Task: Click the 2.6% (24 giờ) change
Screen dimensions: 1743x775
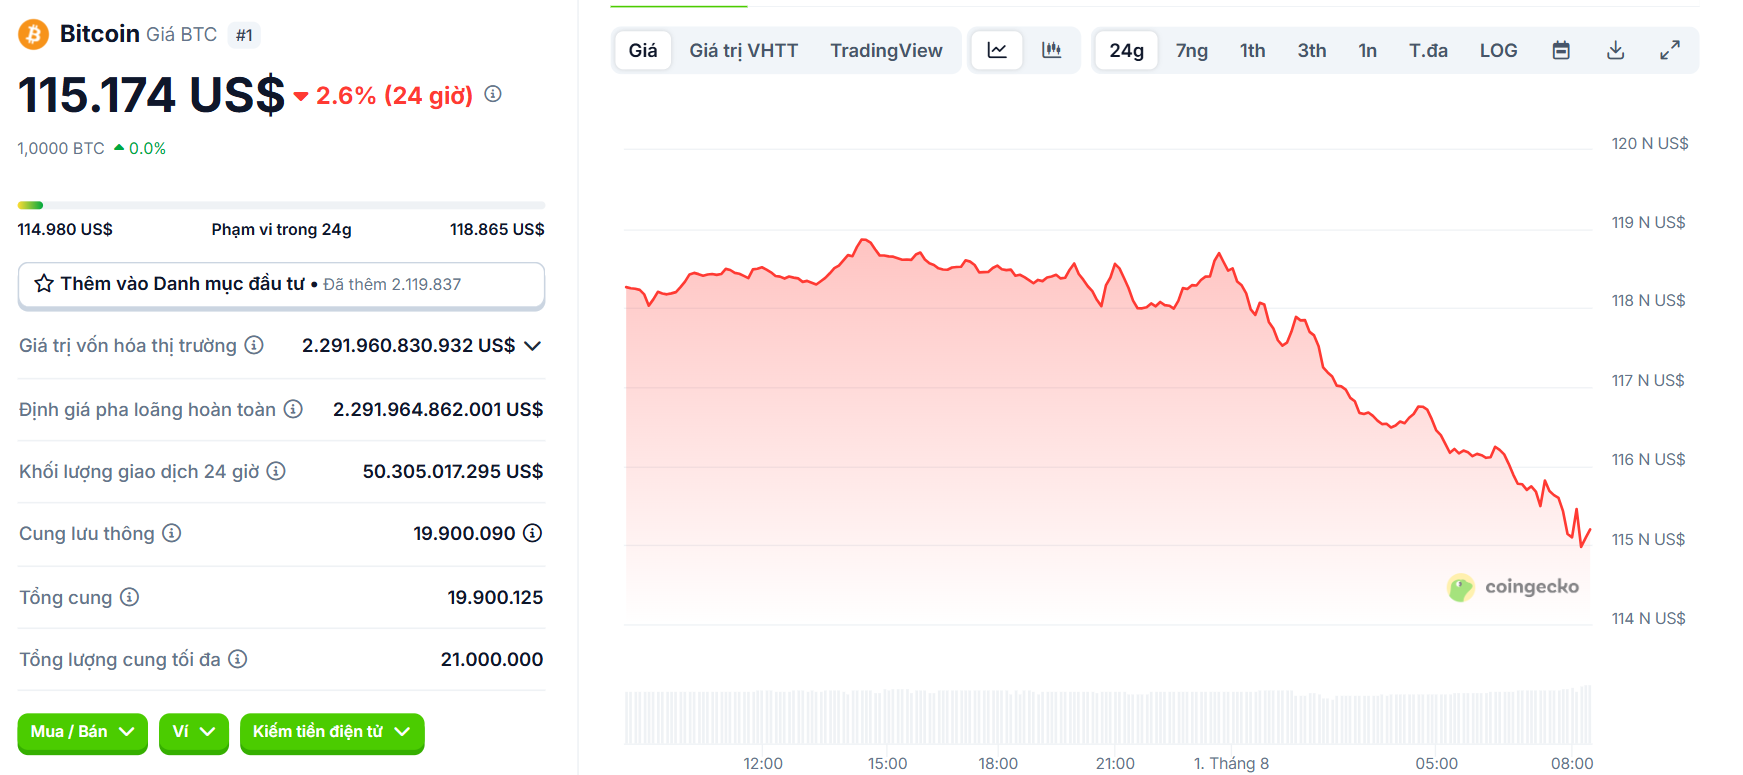Action: (384, 95)
